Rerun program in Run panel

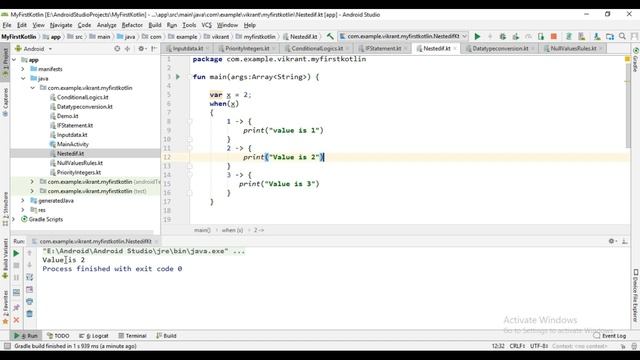click(x=16, y=253)
